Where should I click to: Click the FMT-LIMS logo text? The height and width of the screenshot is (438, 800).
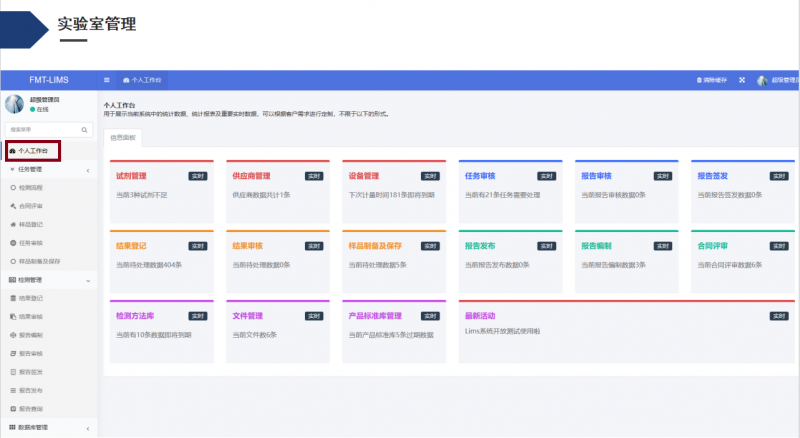point(49,80)
